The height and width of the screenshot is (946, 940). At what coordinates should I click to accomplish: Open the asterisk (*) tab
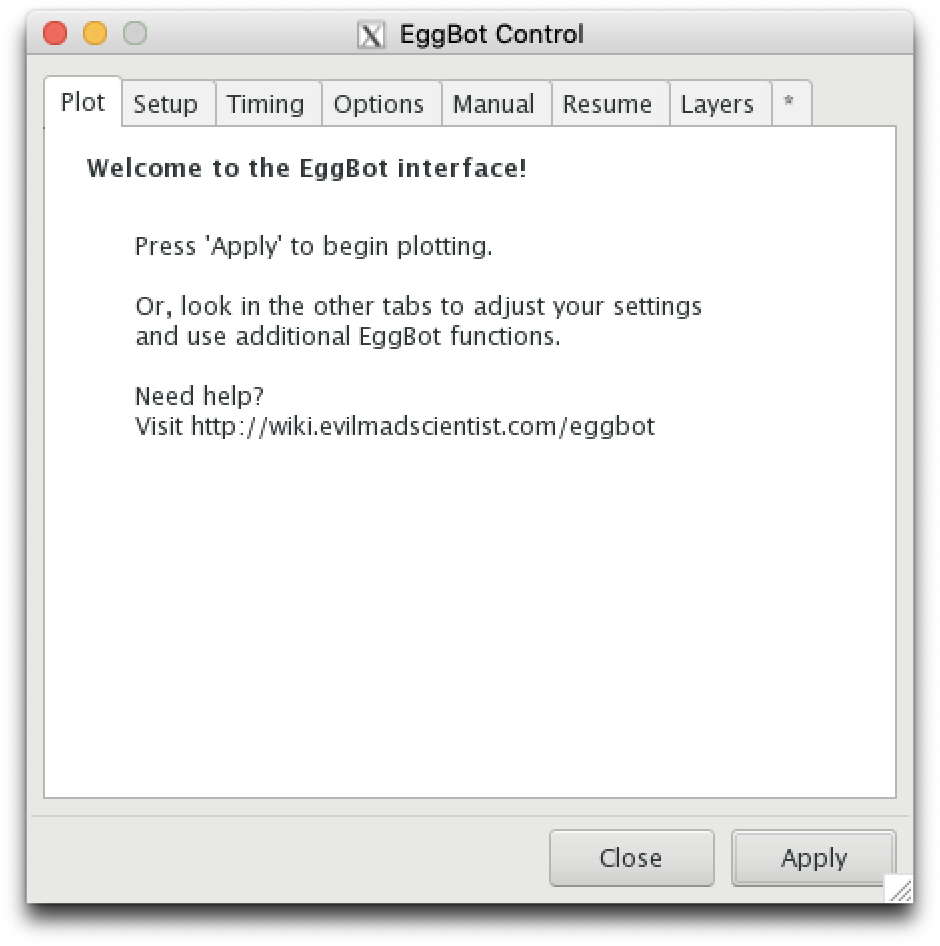pyautogui.click(x=789, y=103)
